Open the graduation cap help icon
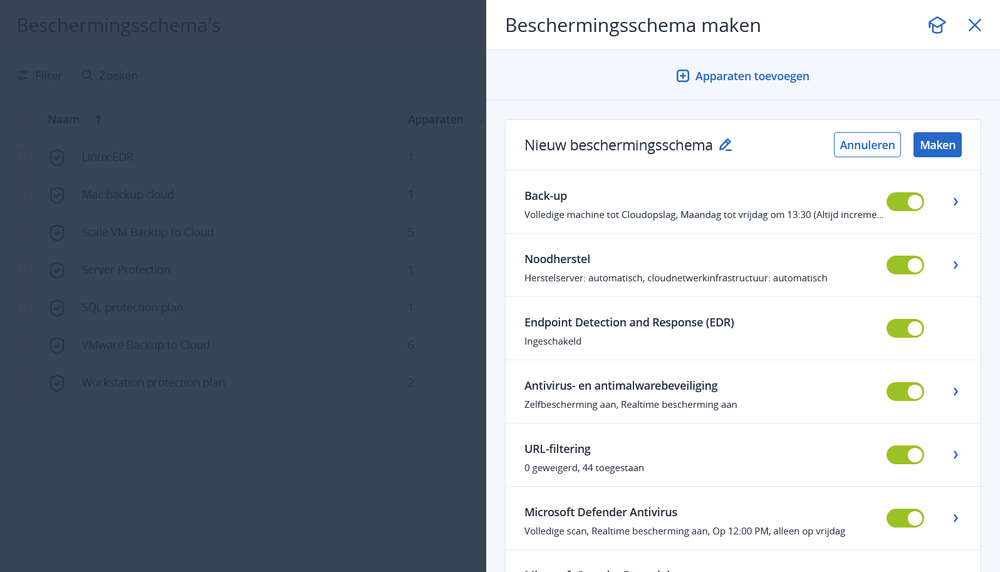Image resolution: width=1000 pixels, height=572 pixels. click(x=936, y=25)
